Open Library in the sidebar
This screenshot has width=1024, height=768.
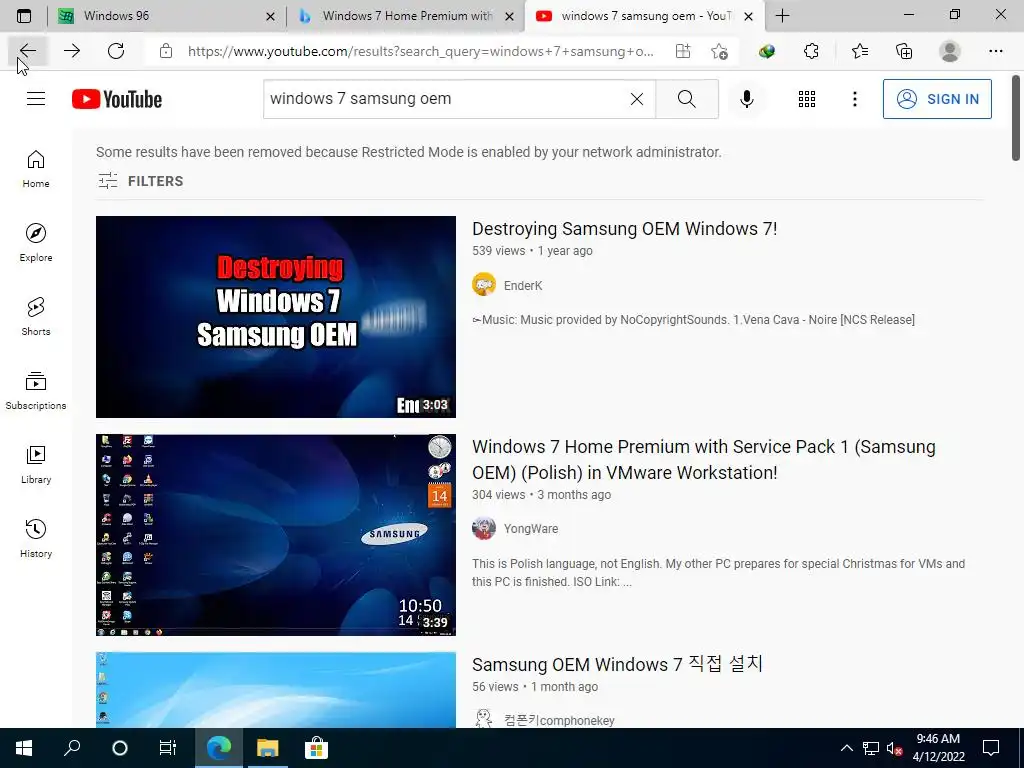pos(36,464)
